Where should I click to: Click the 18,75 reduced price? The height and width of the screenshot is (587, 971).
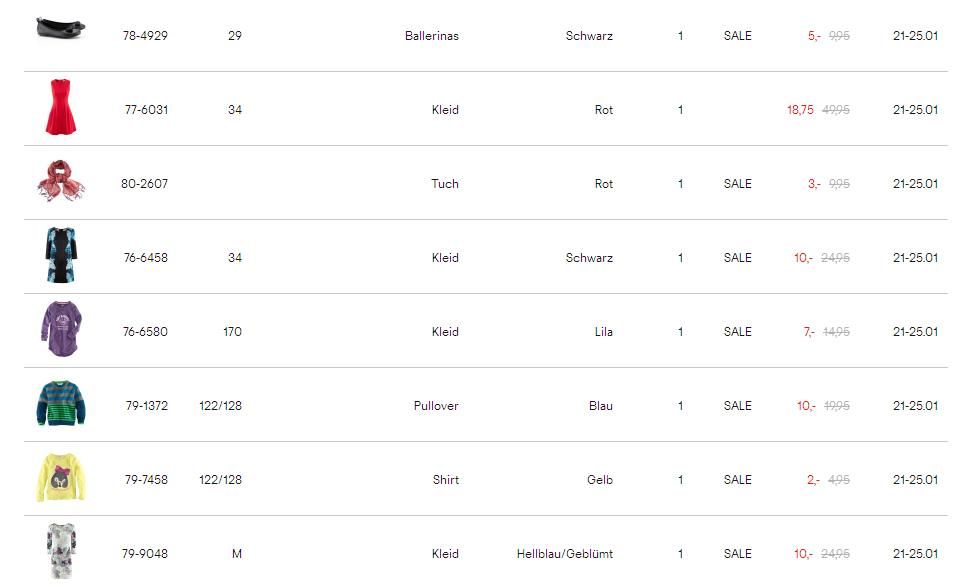[x=800, y=110]
